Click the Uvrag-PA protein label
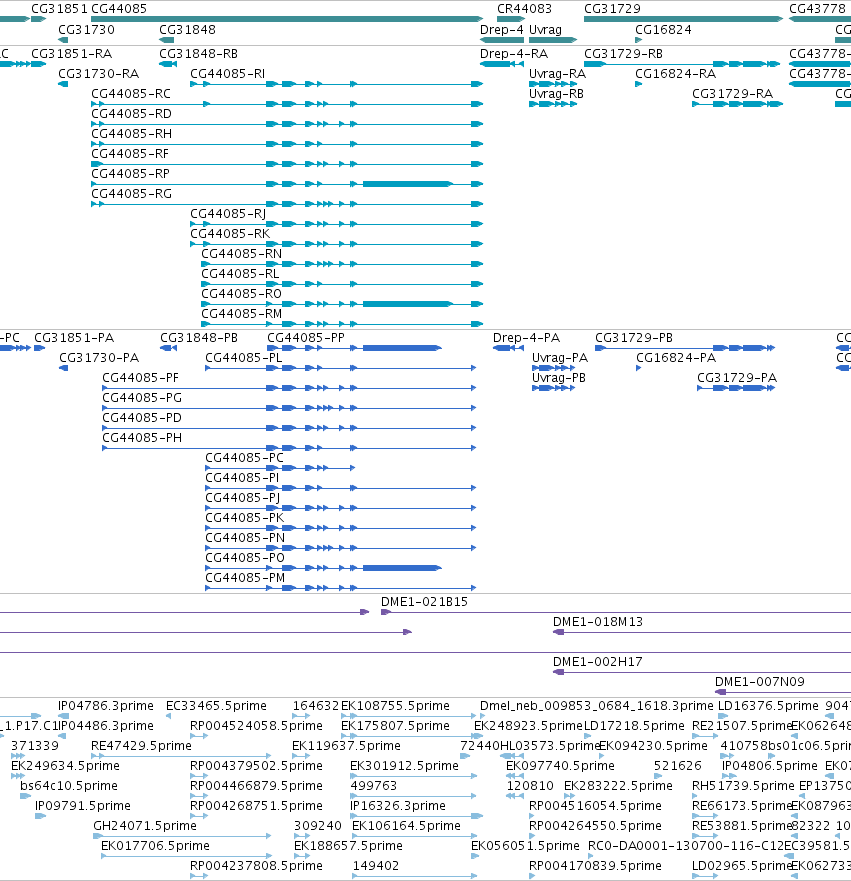This screenshot has height=881, width=851. (560, 358)
